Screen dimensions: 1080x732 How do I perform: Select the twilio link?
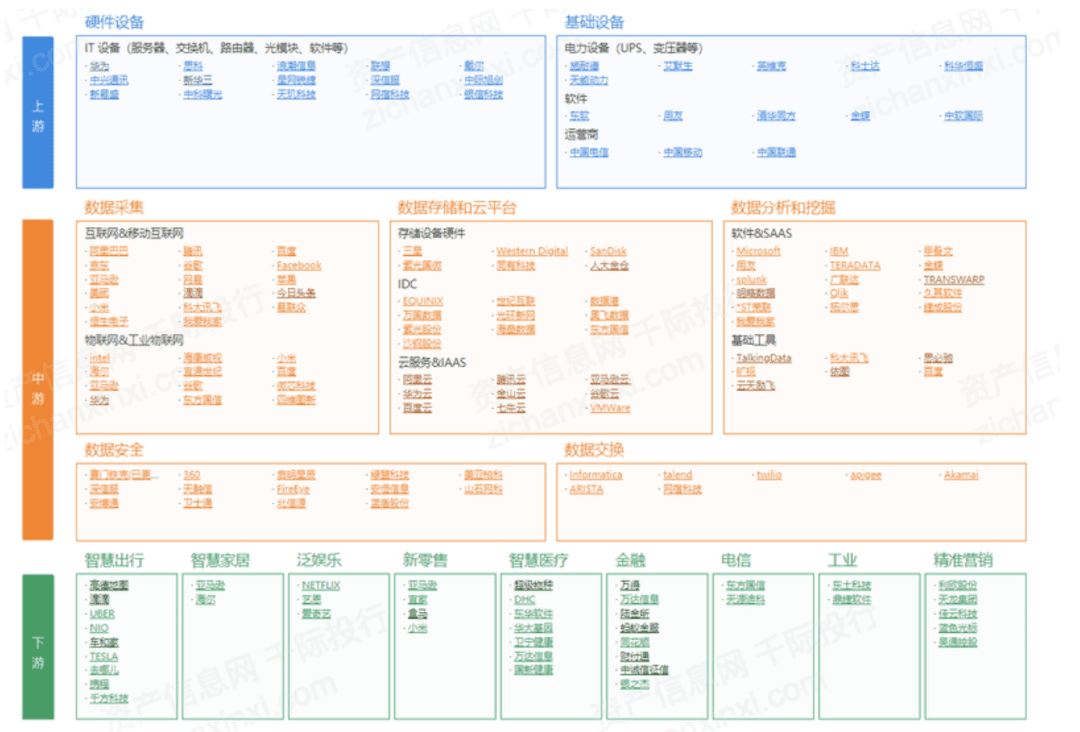click(x=769, y=475)
